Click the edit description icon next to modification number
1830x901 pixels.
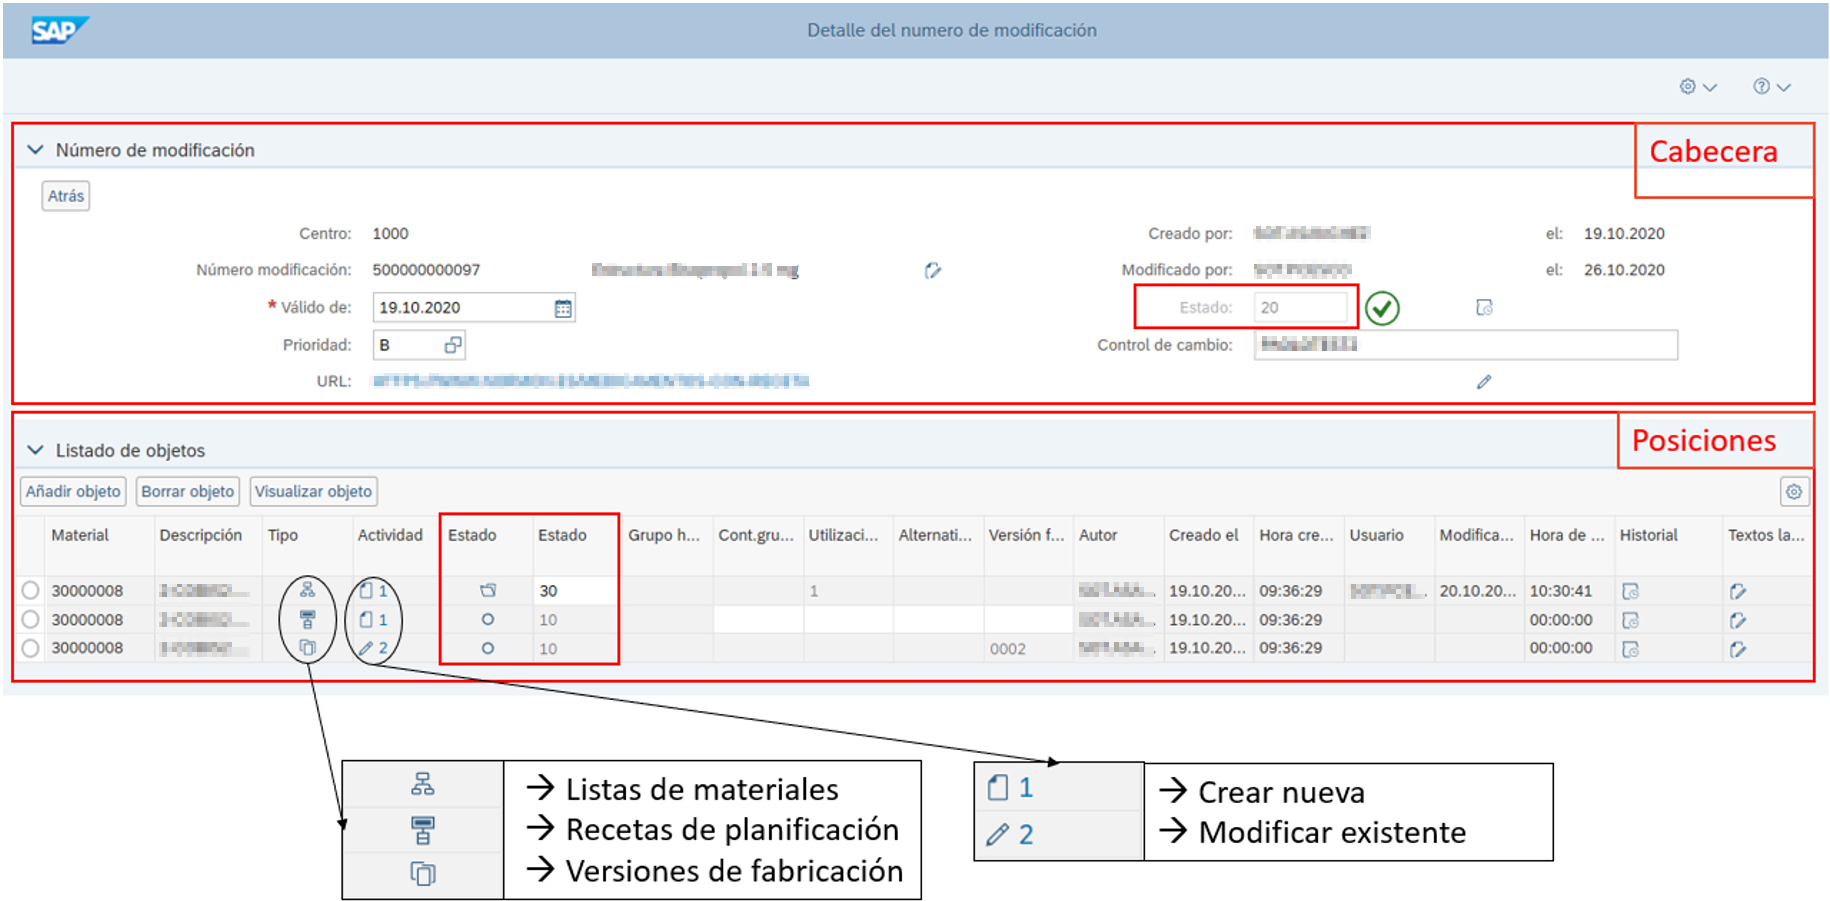pyautogui.click(x=932, y=270)
